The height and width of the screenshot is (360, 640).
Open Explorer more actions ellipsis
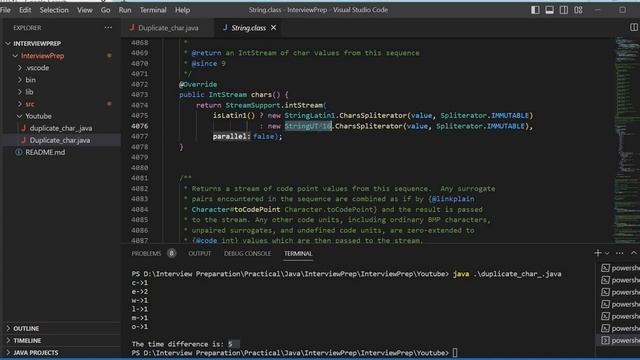(108, 28)
